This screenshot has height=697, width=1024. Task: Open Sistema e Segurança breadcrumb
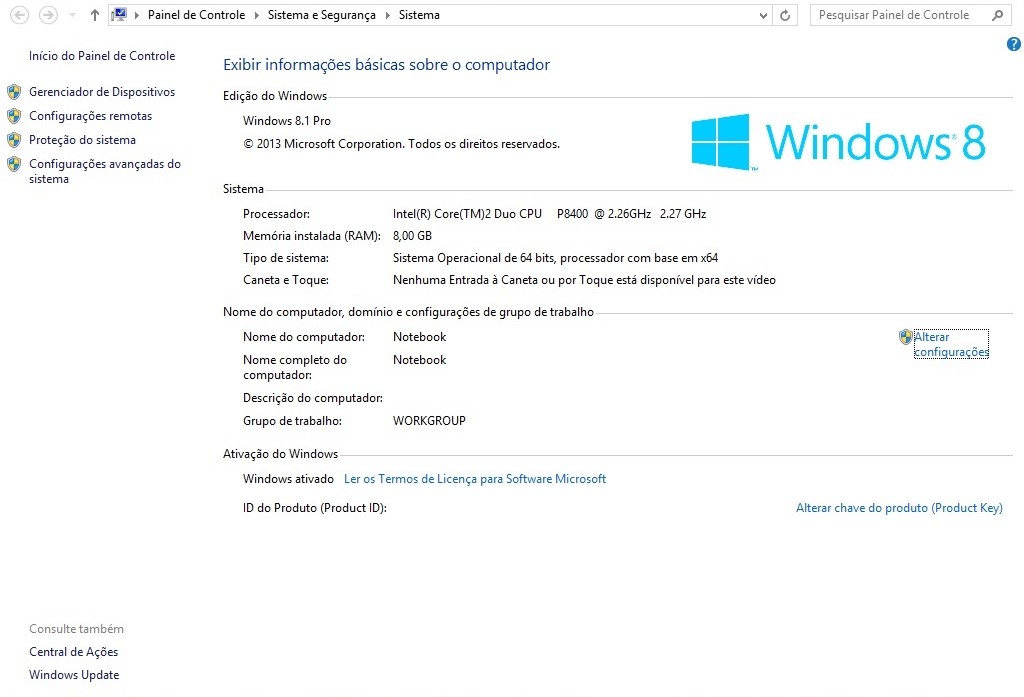pos(321,14)
